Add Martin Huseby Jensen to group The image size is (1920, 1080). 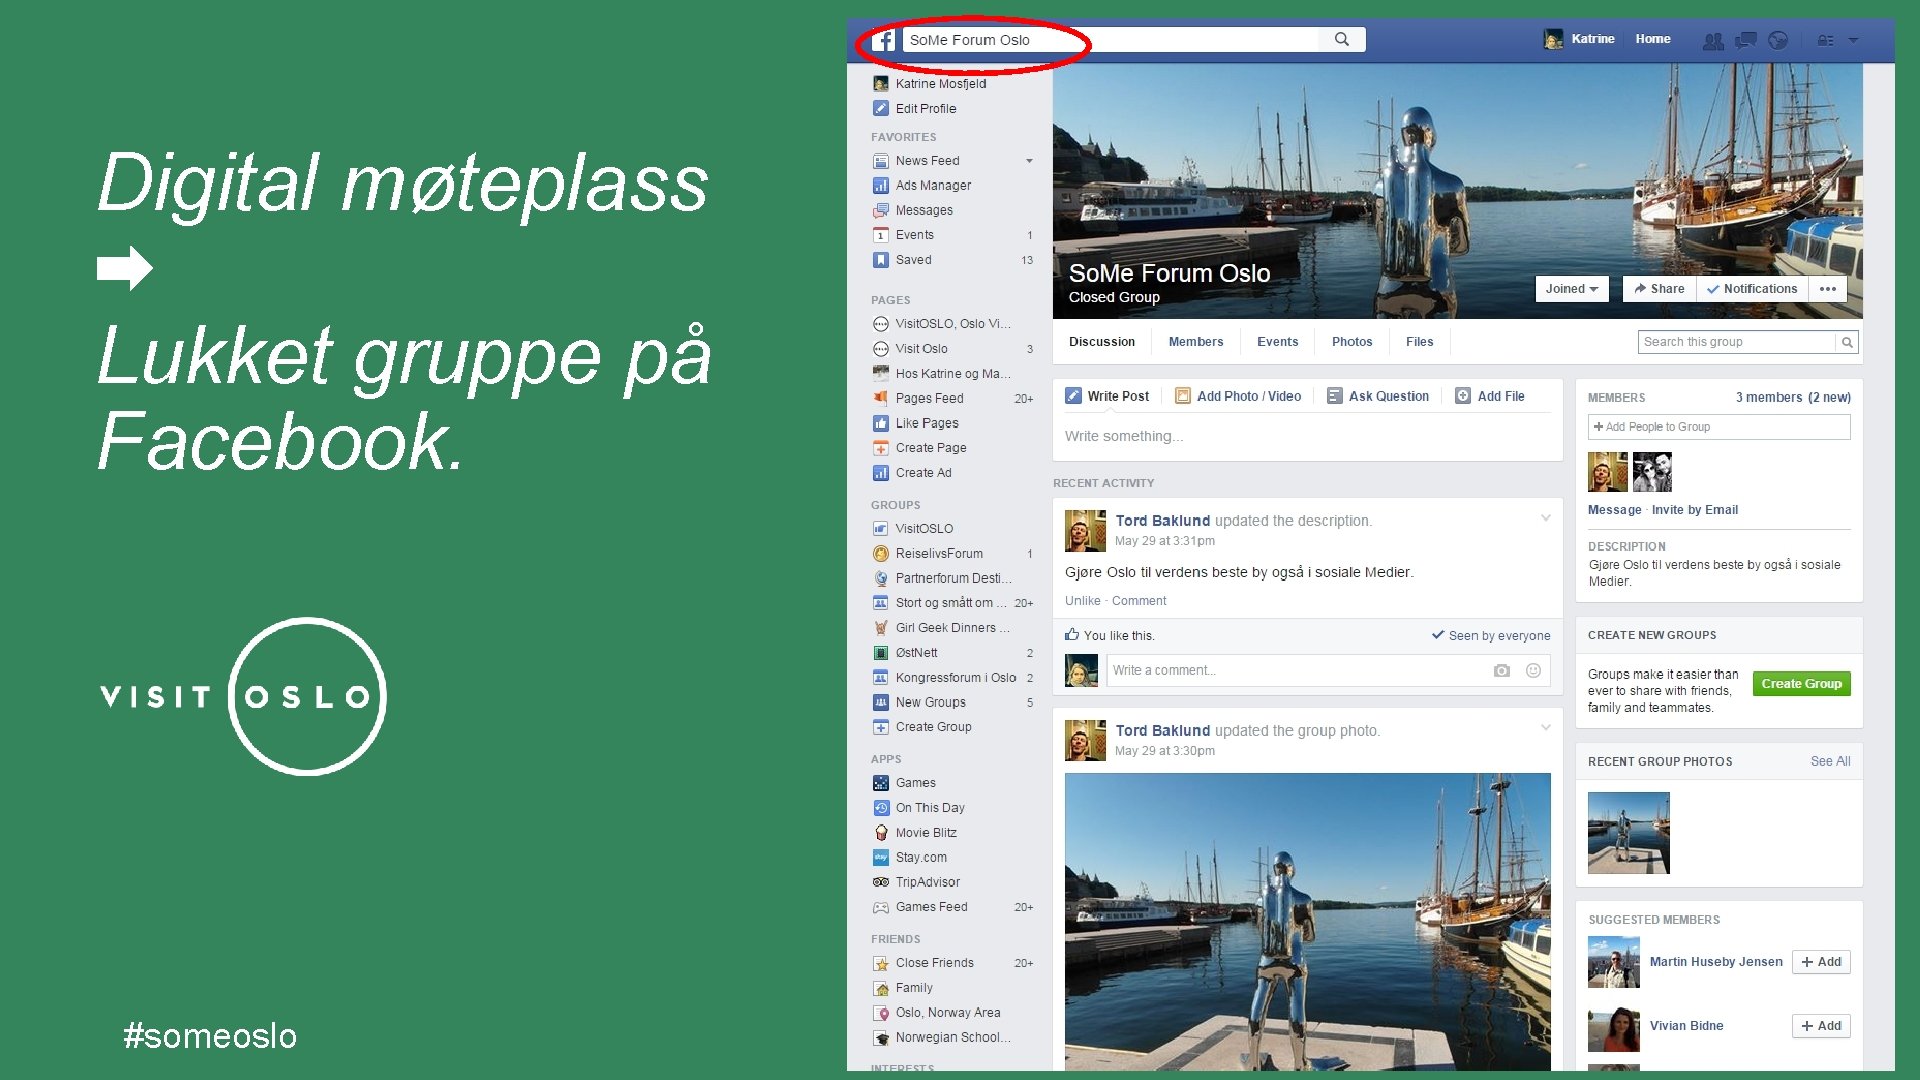[x=1821, y=962]
